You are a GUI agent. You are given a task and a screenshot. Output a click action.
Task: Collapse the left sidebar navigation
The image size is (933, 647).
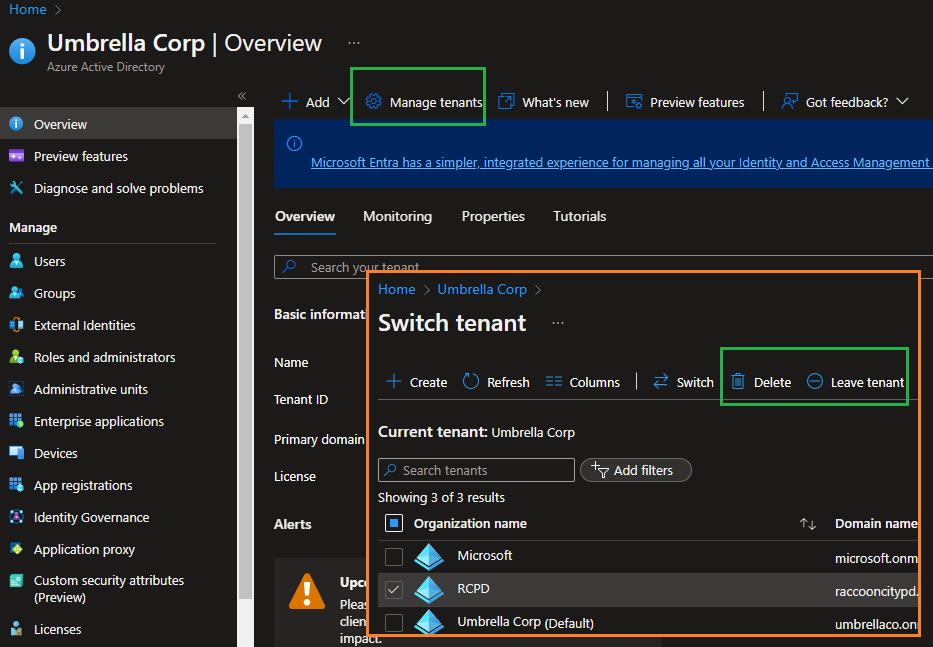pyautogui.click(x=241, y=96)
